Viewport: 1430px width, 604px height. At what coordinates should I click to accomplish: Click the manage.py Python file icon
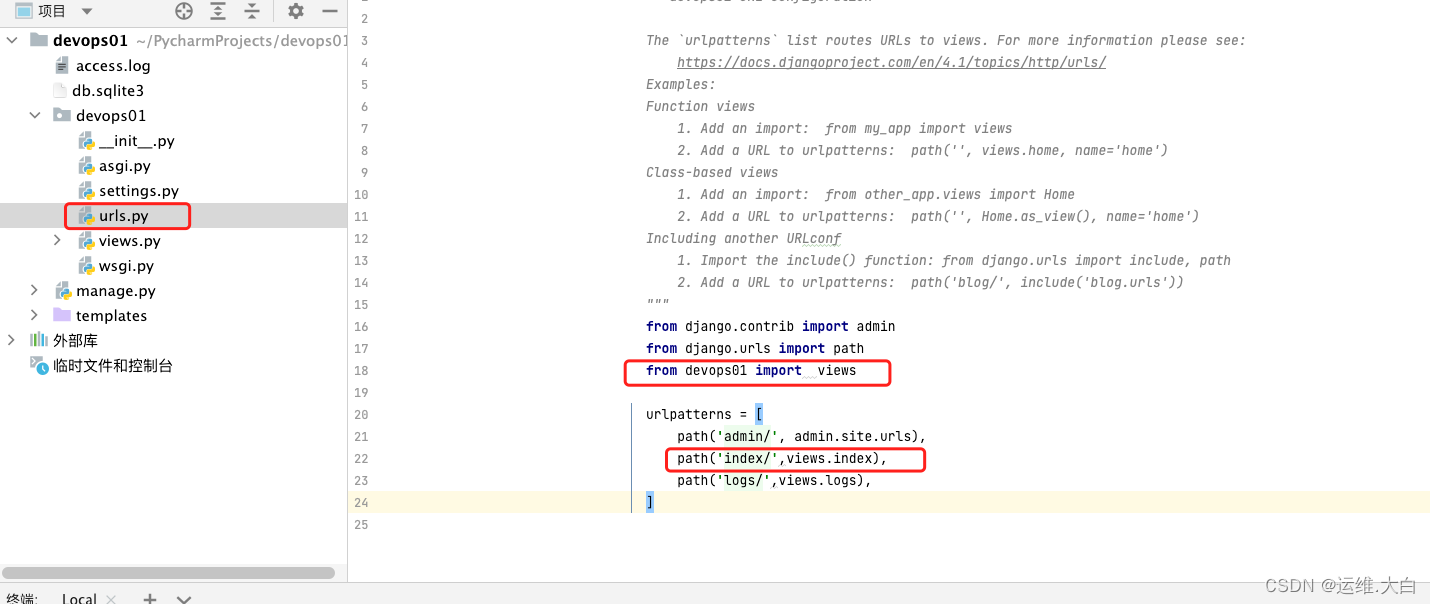pos(62,290)
